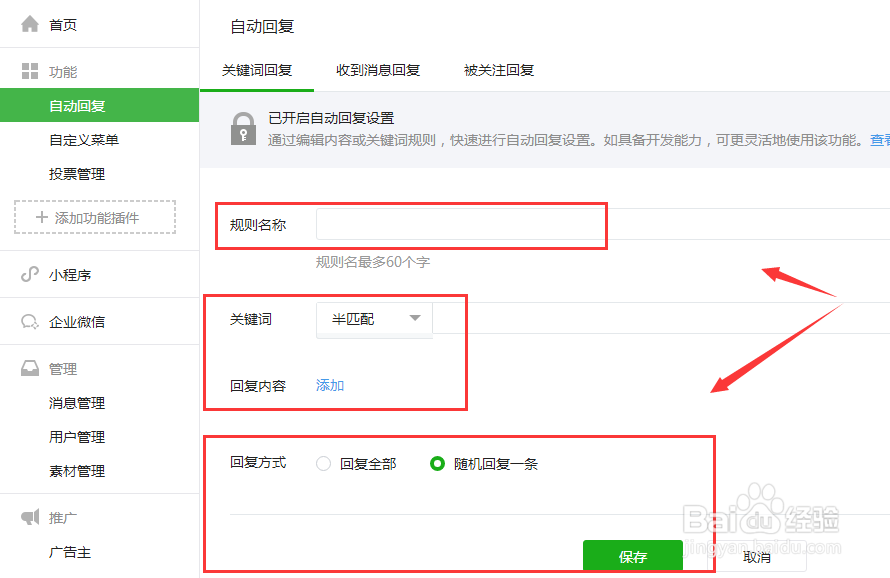Click the green 保存 save button
The width and height of the screenshot is (890, 578).
click(x=633, y=556)
